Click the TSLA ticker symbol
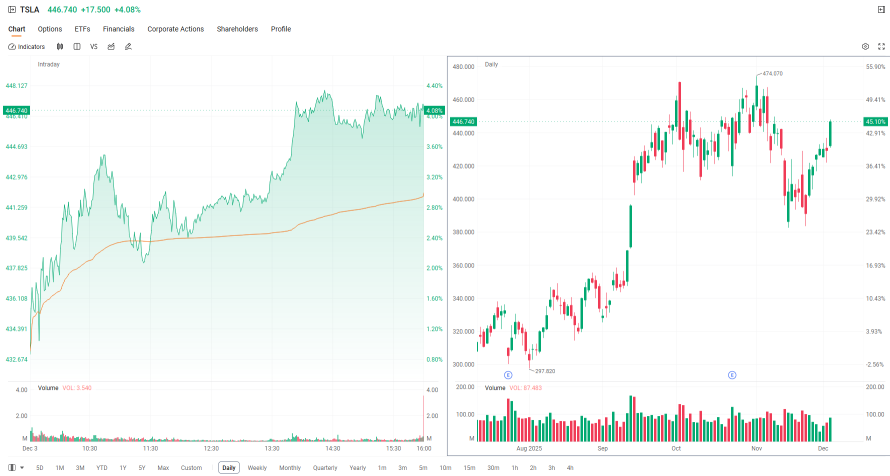Image resolution: width=890 pixels, height=476 pixels. (x=30, y=10)
